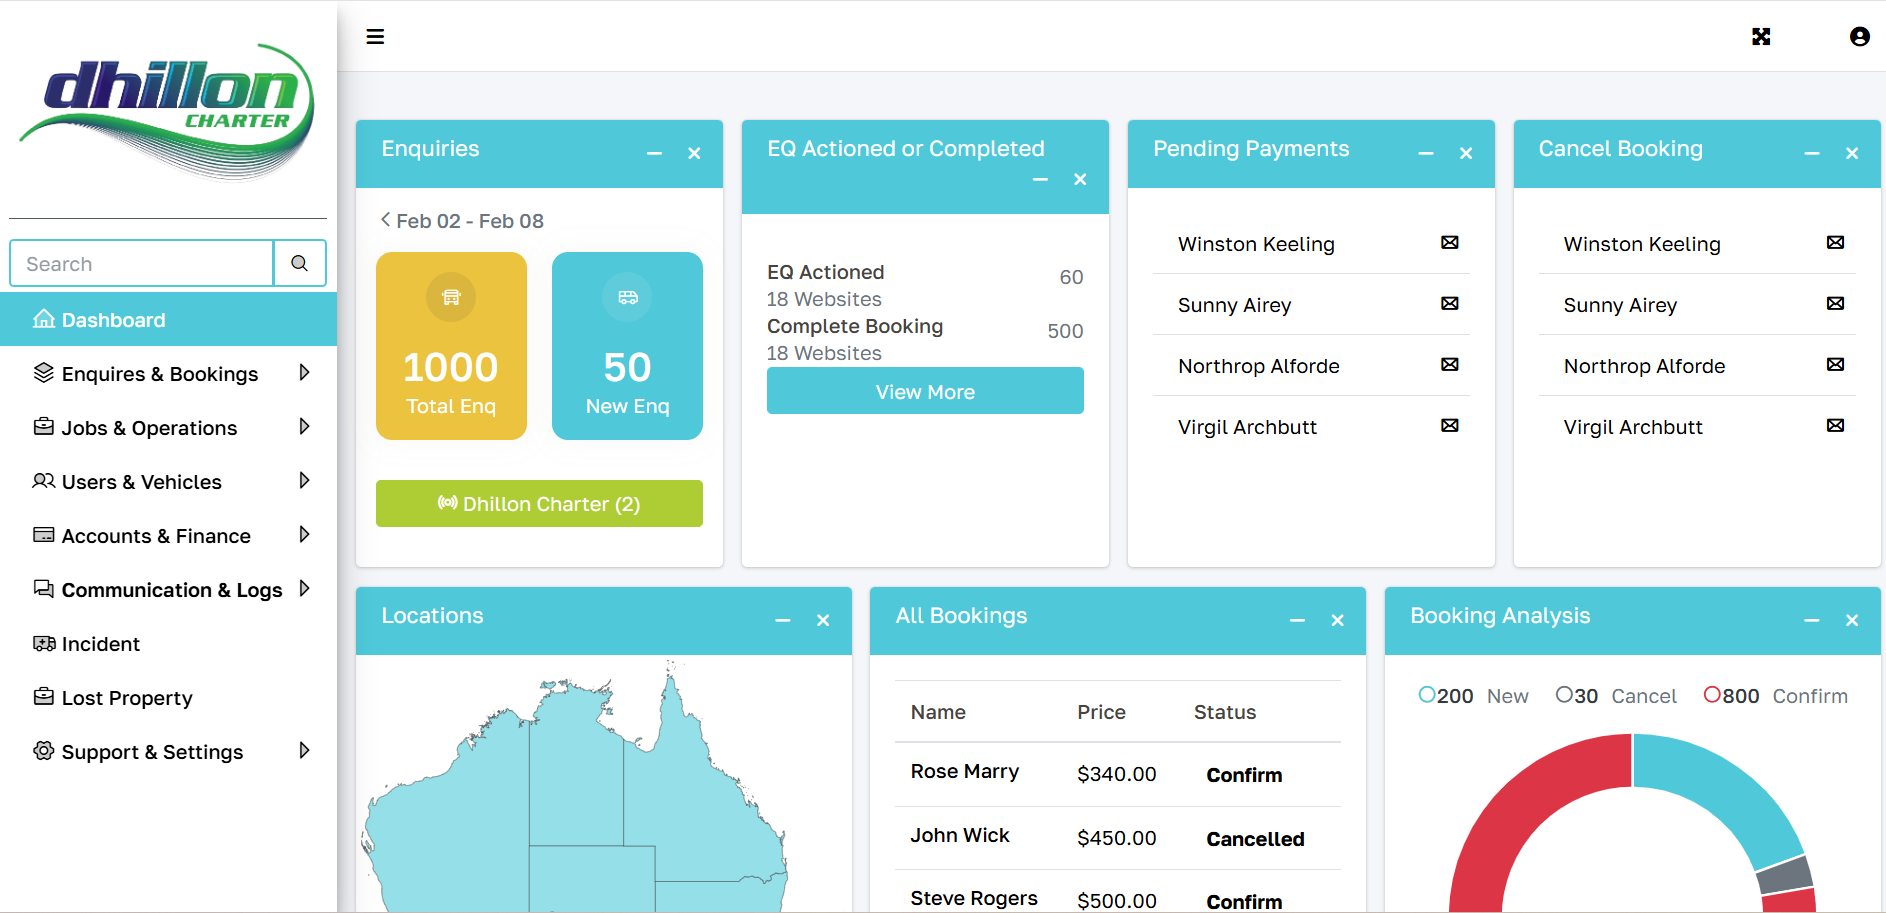Click the View More button

[925, 391]
